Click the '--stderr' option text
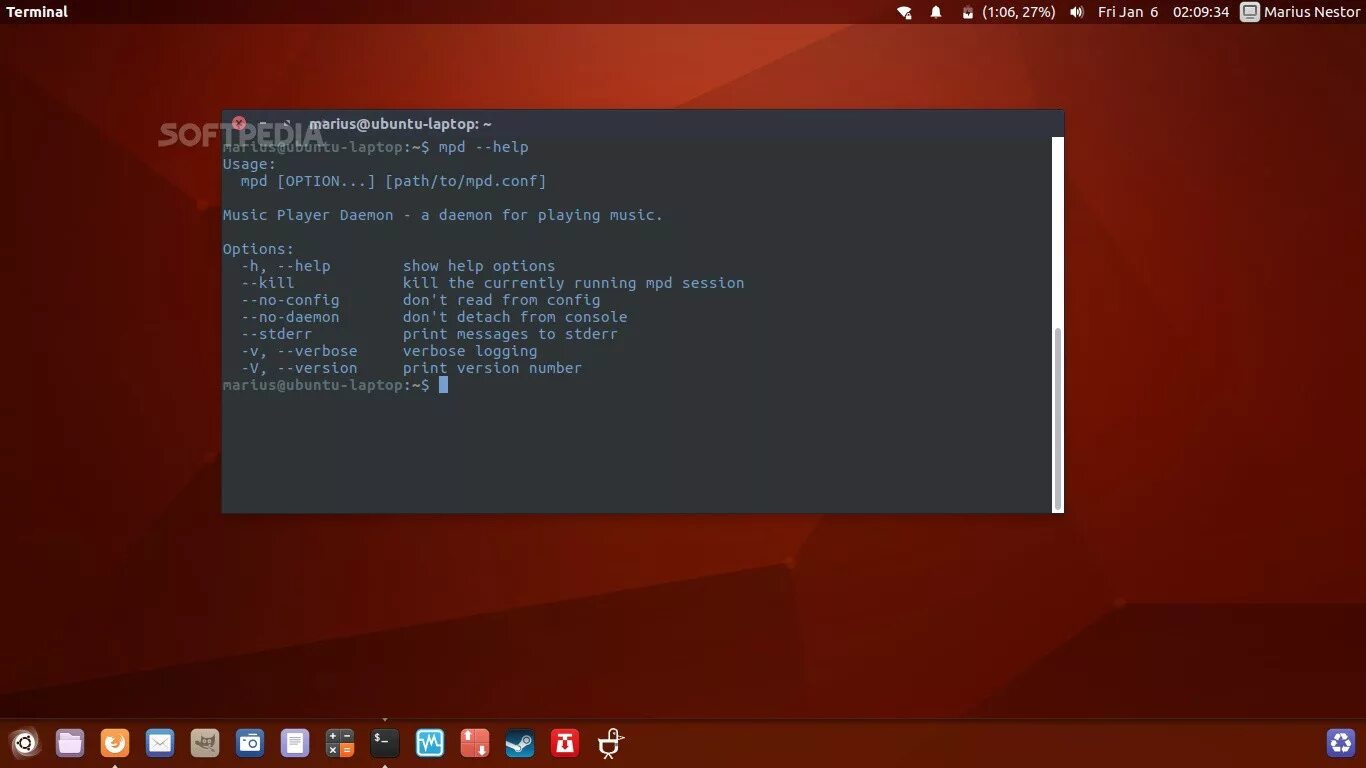The height and width of the screenshot is (768, 1366). pos(276,334)
